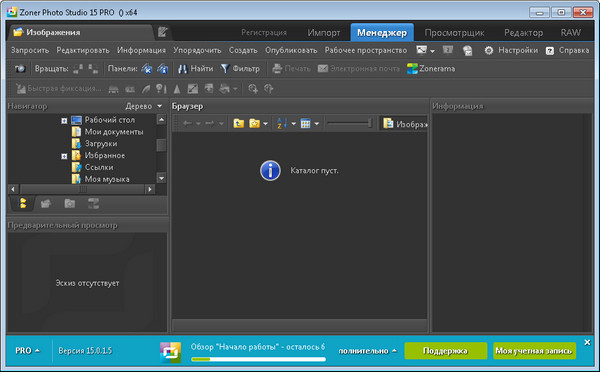Screen dimensions: 600x372
Task: Open the Запросить menu
Action: click(x=30, y=51)
